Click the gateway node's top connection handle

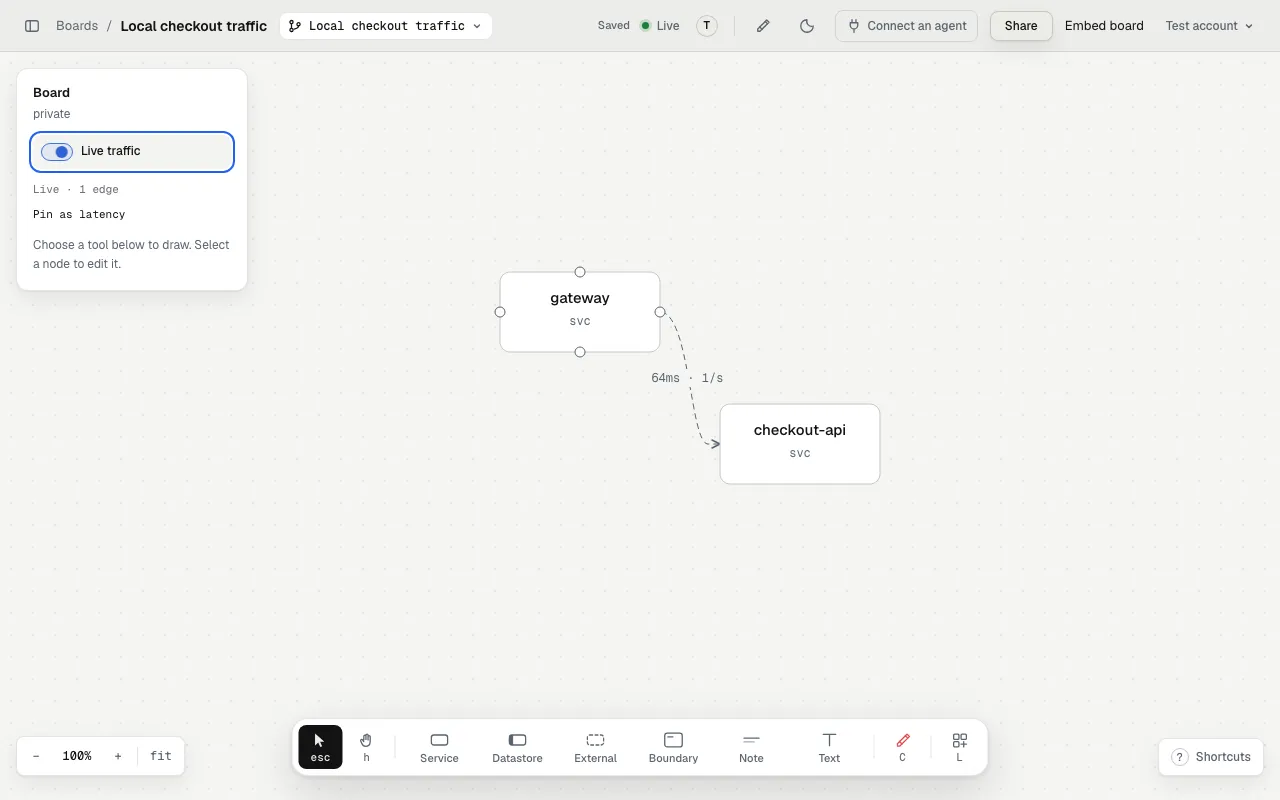coord(580,272)
